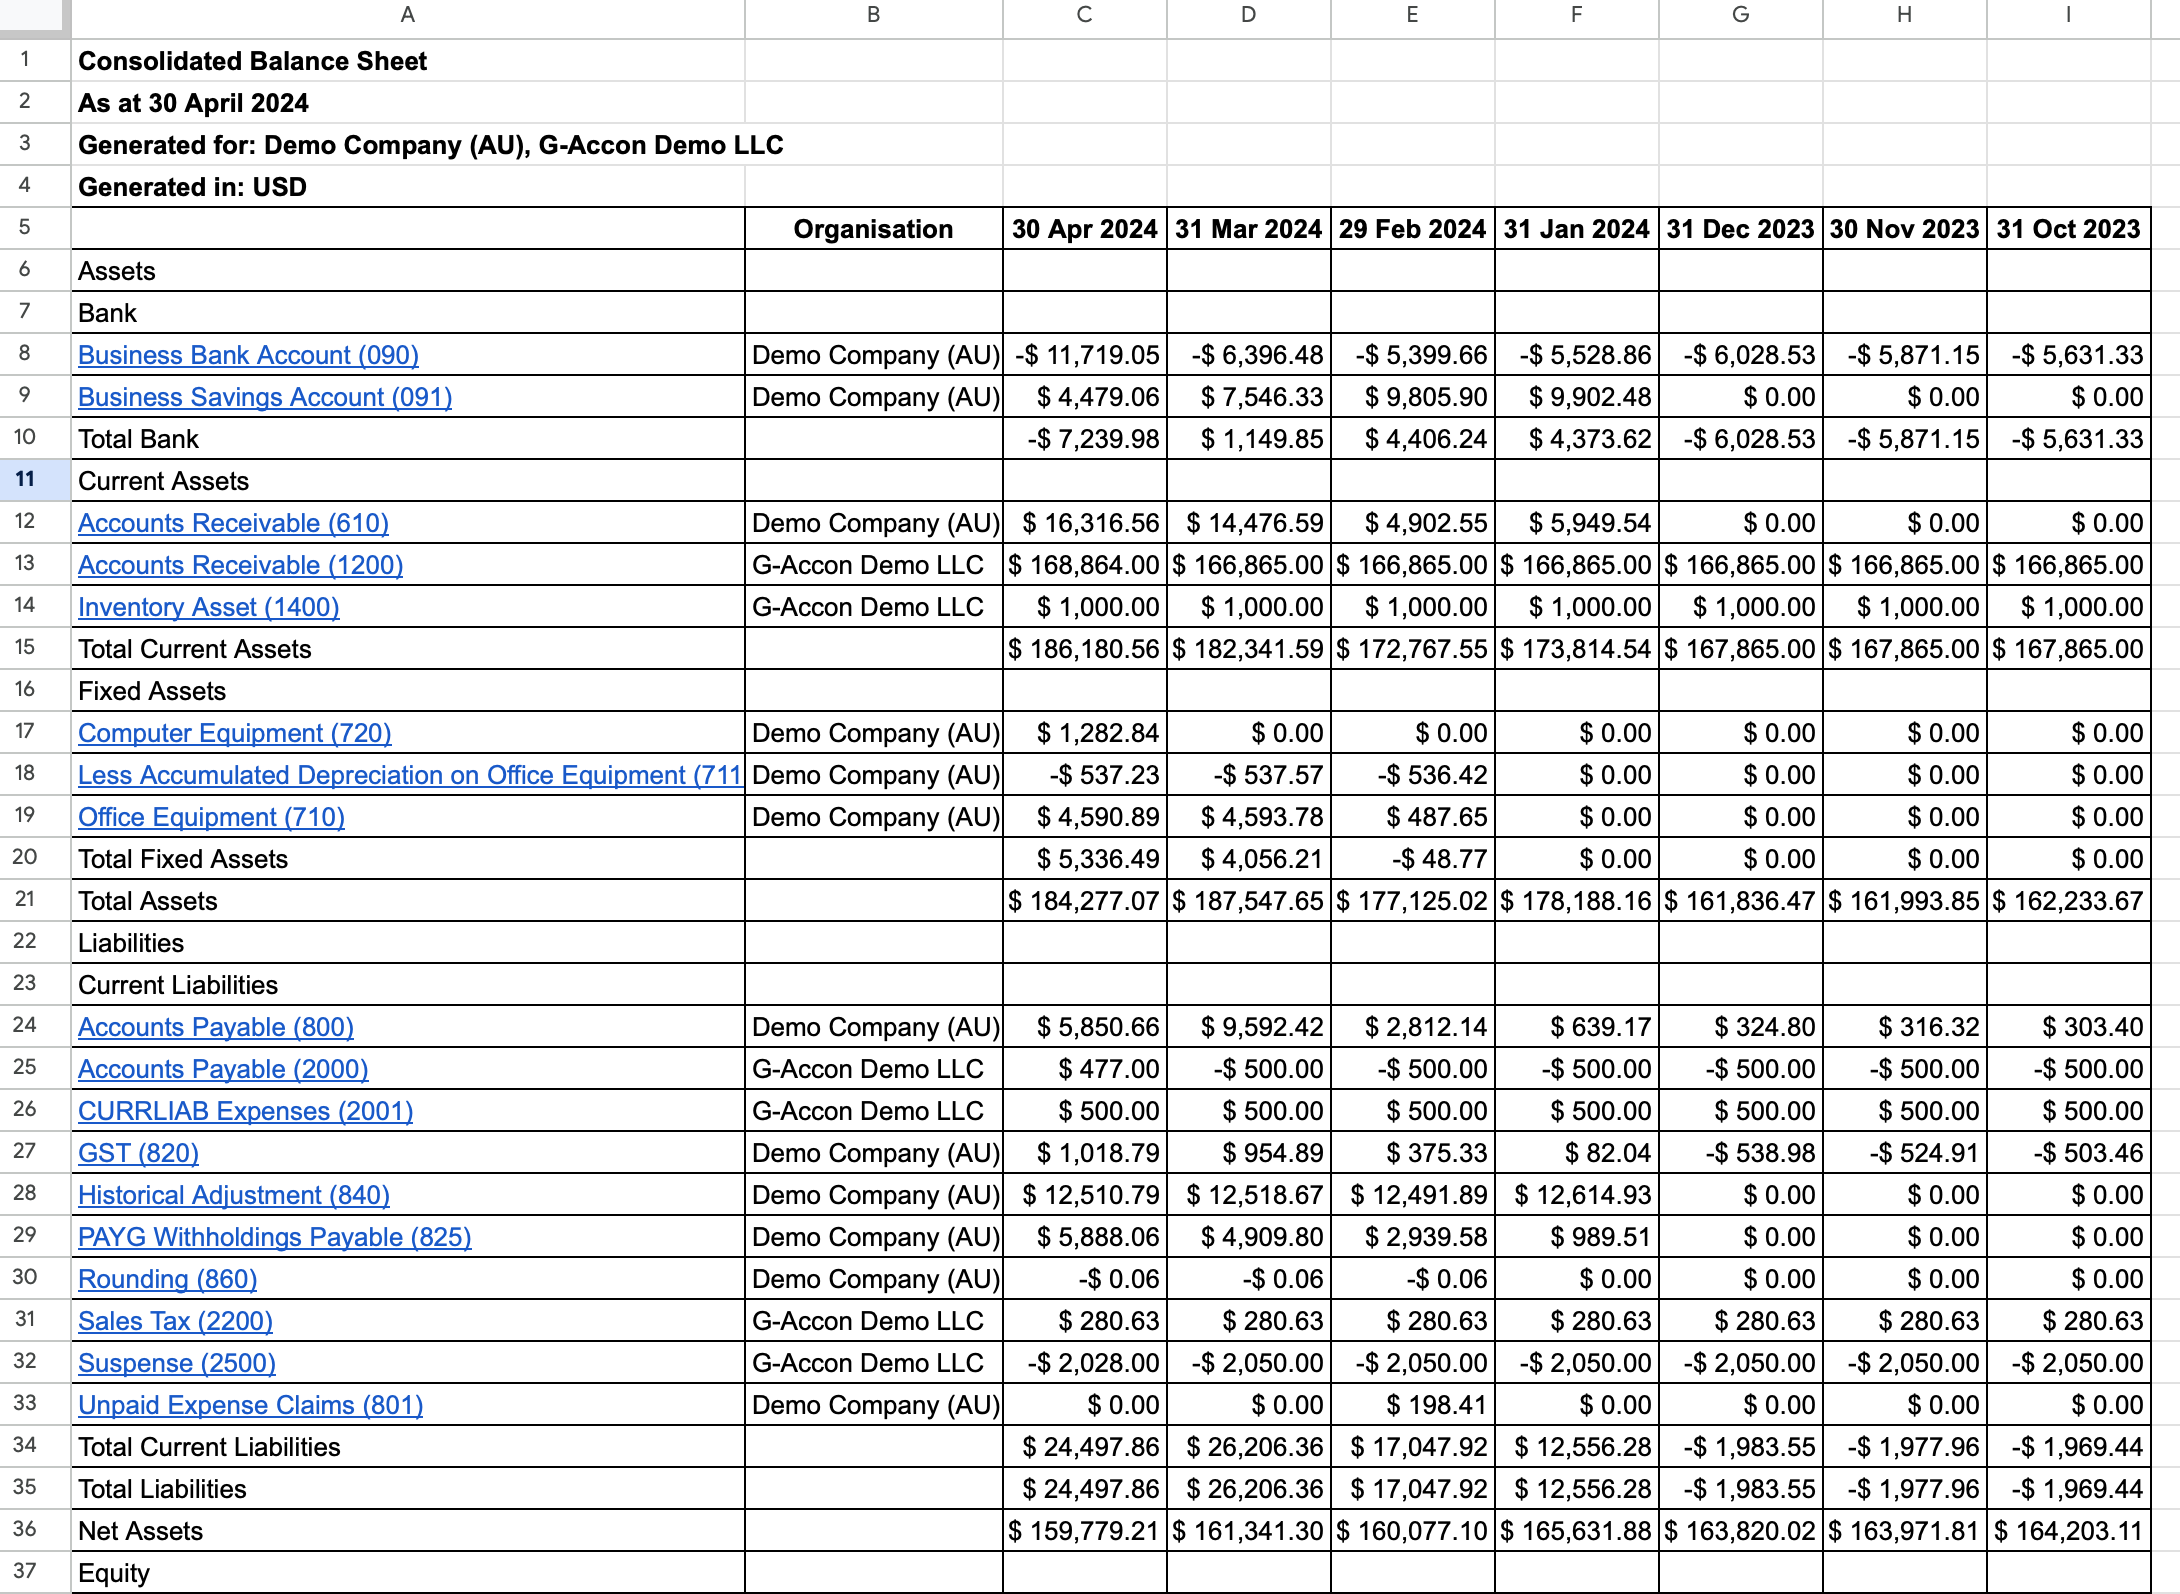
Task: Select the 'Generated in: USD' cell
Action: [x=408, y=187]
